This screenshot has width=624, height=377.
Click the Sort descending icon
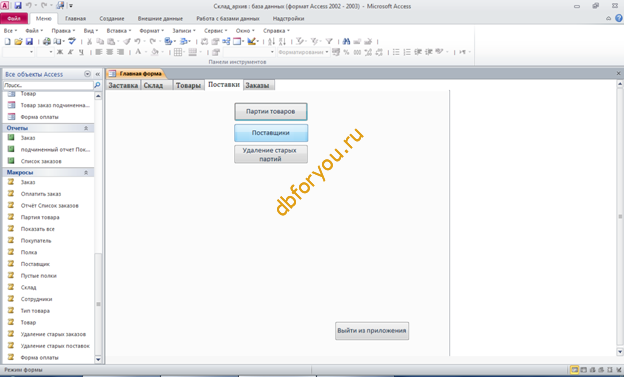coord(283,41)
